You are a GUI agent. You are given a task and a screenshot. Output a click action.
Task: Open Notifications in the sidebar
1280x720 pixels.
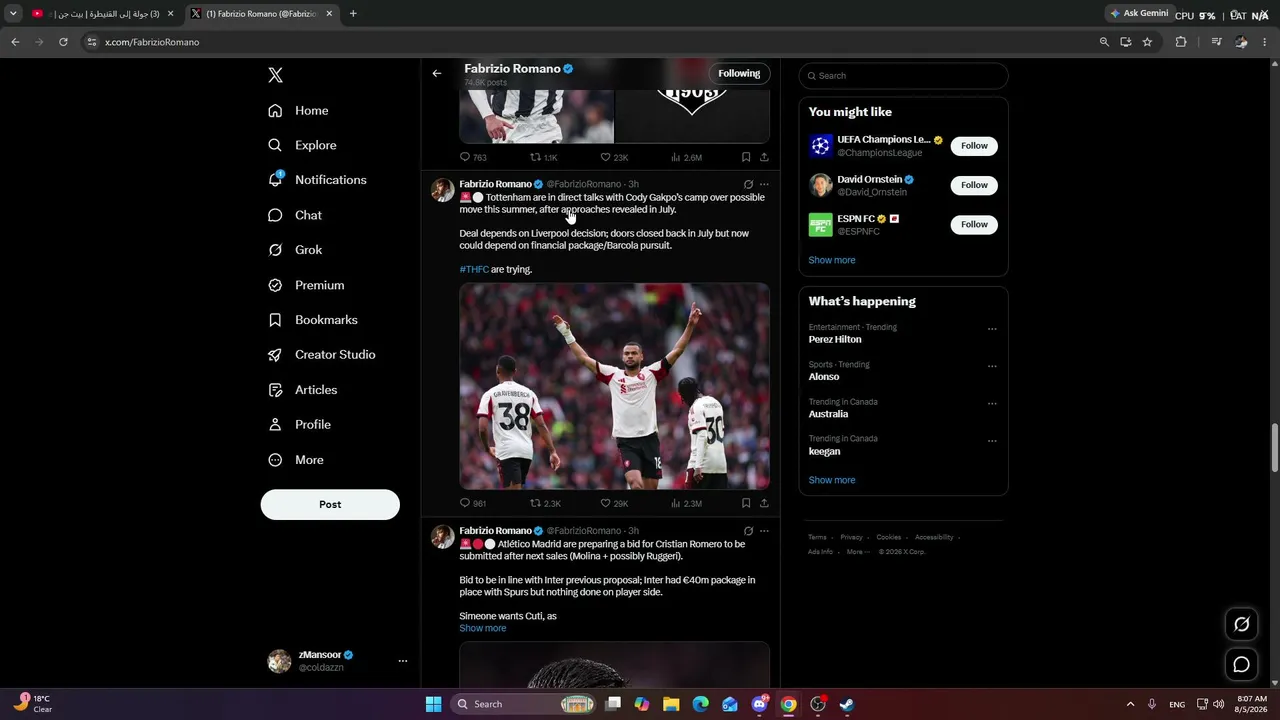[318, 180]
